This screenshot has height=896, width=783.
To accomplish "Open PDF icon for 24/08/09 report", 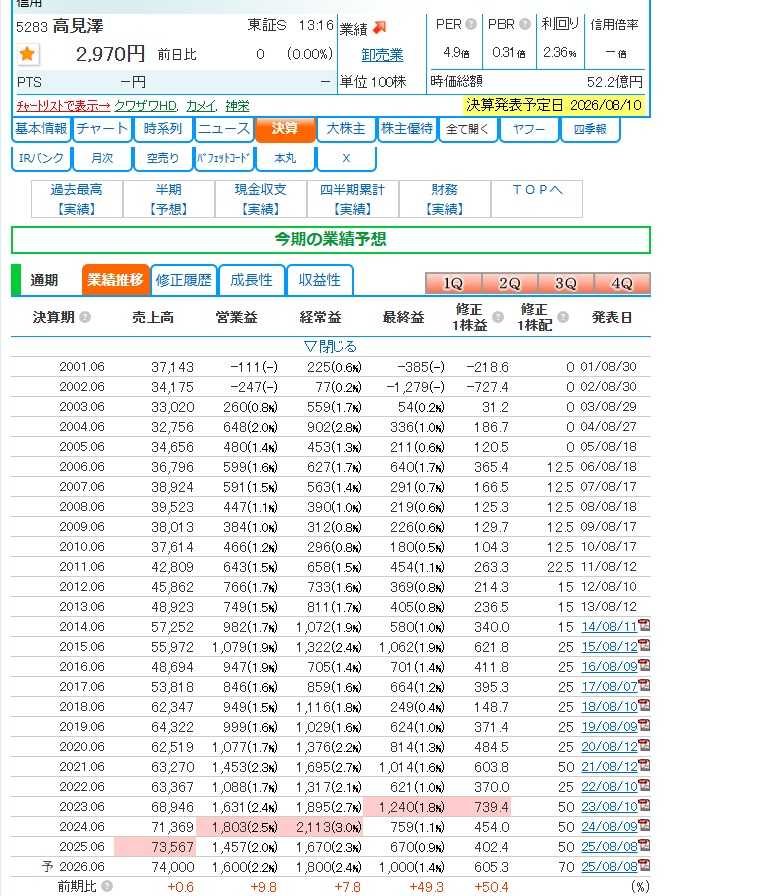I will (x=644, y=825).
